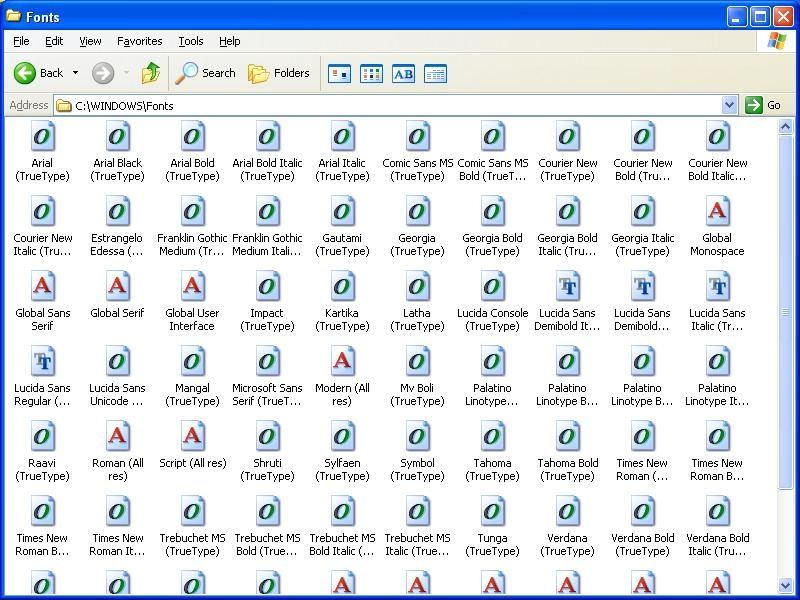The image size is (800, 600).
Task: Click the scrollbar down arrow
Action: [785, 585]
